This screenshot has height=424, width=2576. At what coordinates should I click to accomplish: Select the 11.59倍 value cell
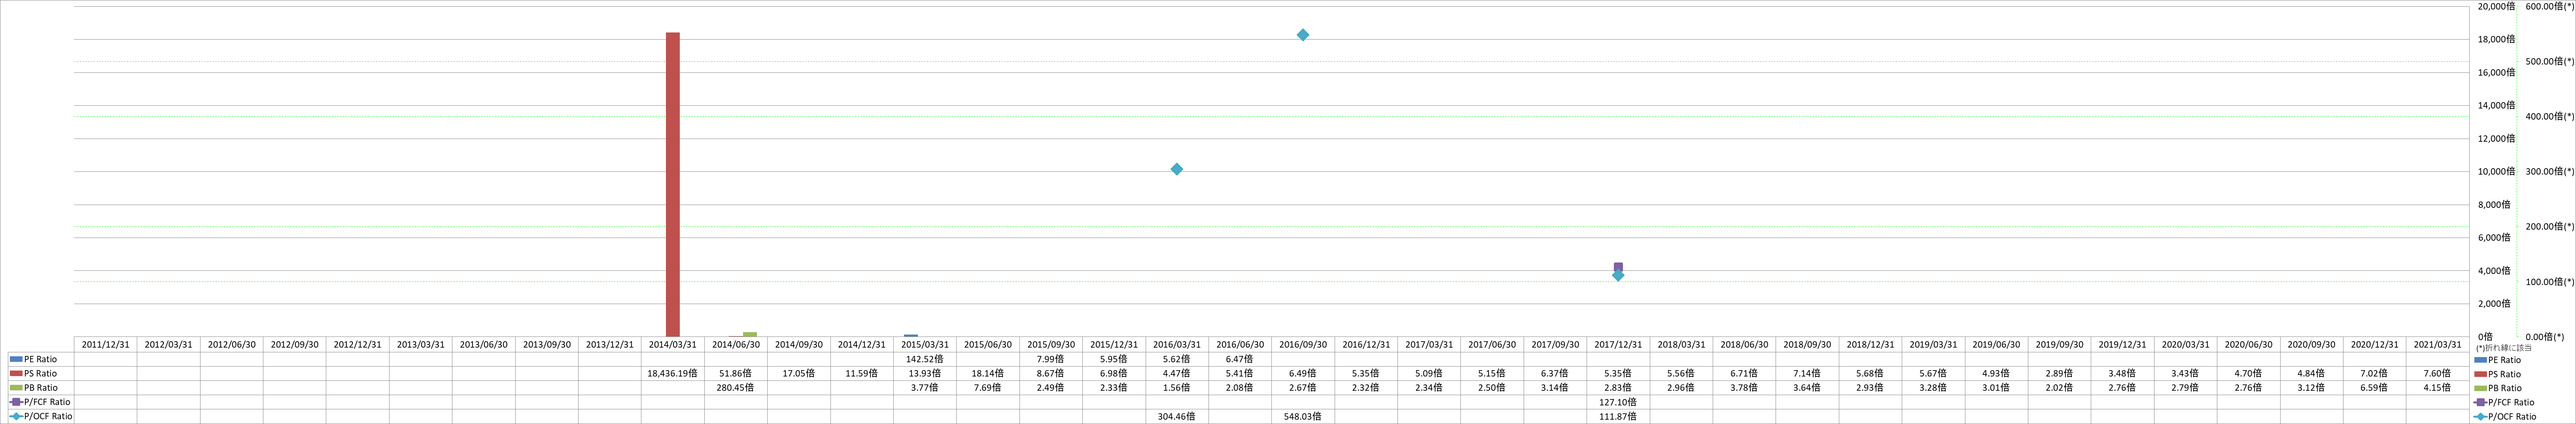click(862, 373)
